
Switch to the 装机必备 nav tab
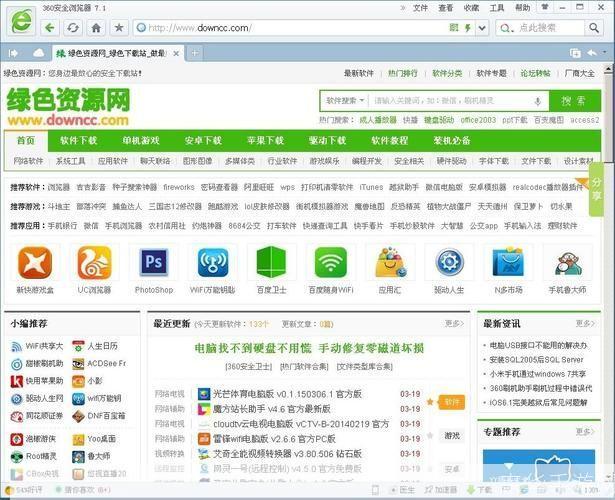click(x=452, y=140)
